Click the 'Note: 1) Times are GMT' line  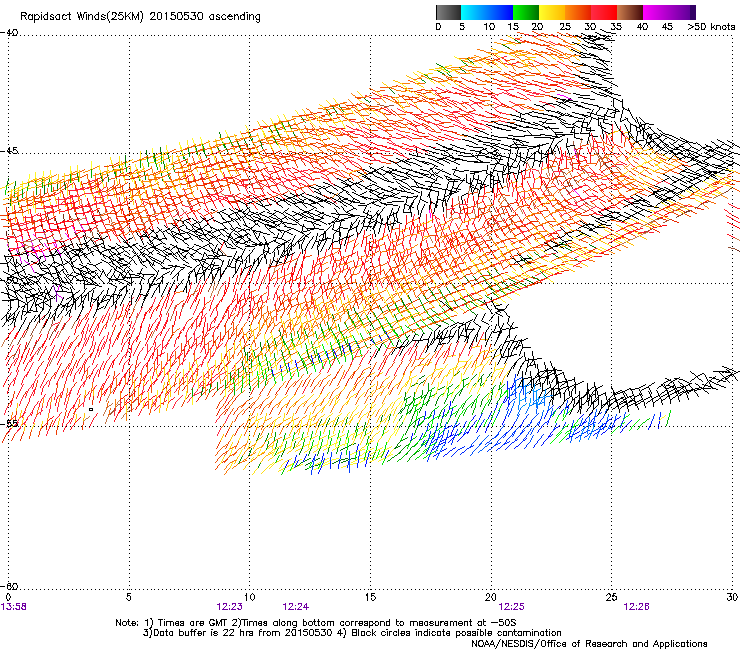[316, 623]
